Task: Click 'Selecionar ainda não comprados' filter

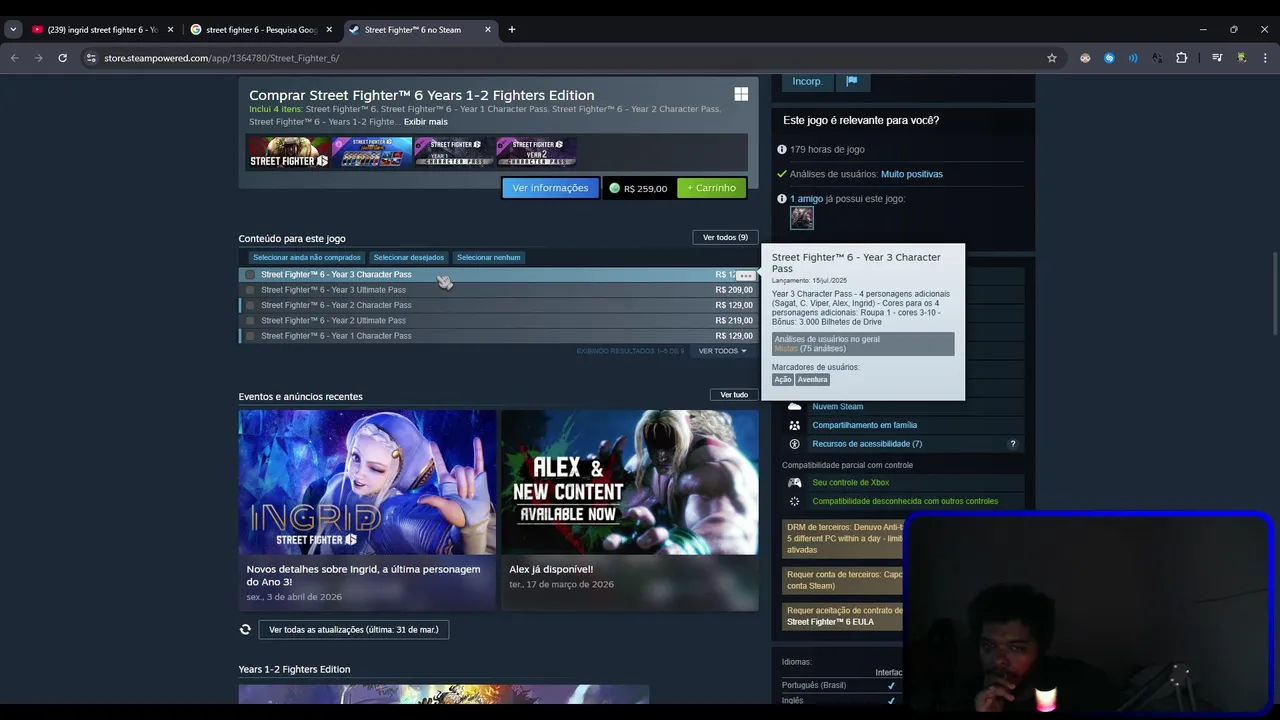Action: (x=307, y=257)
